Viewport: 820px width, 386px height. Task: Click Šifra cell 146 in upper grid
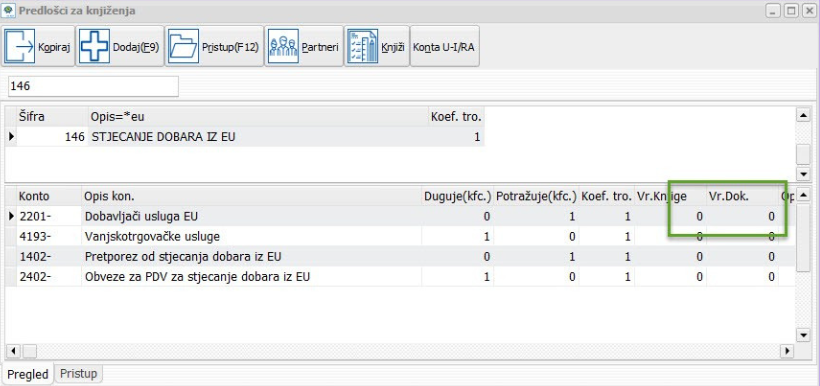(52, 137)
